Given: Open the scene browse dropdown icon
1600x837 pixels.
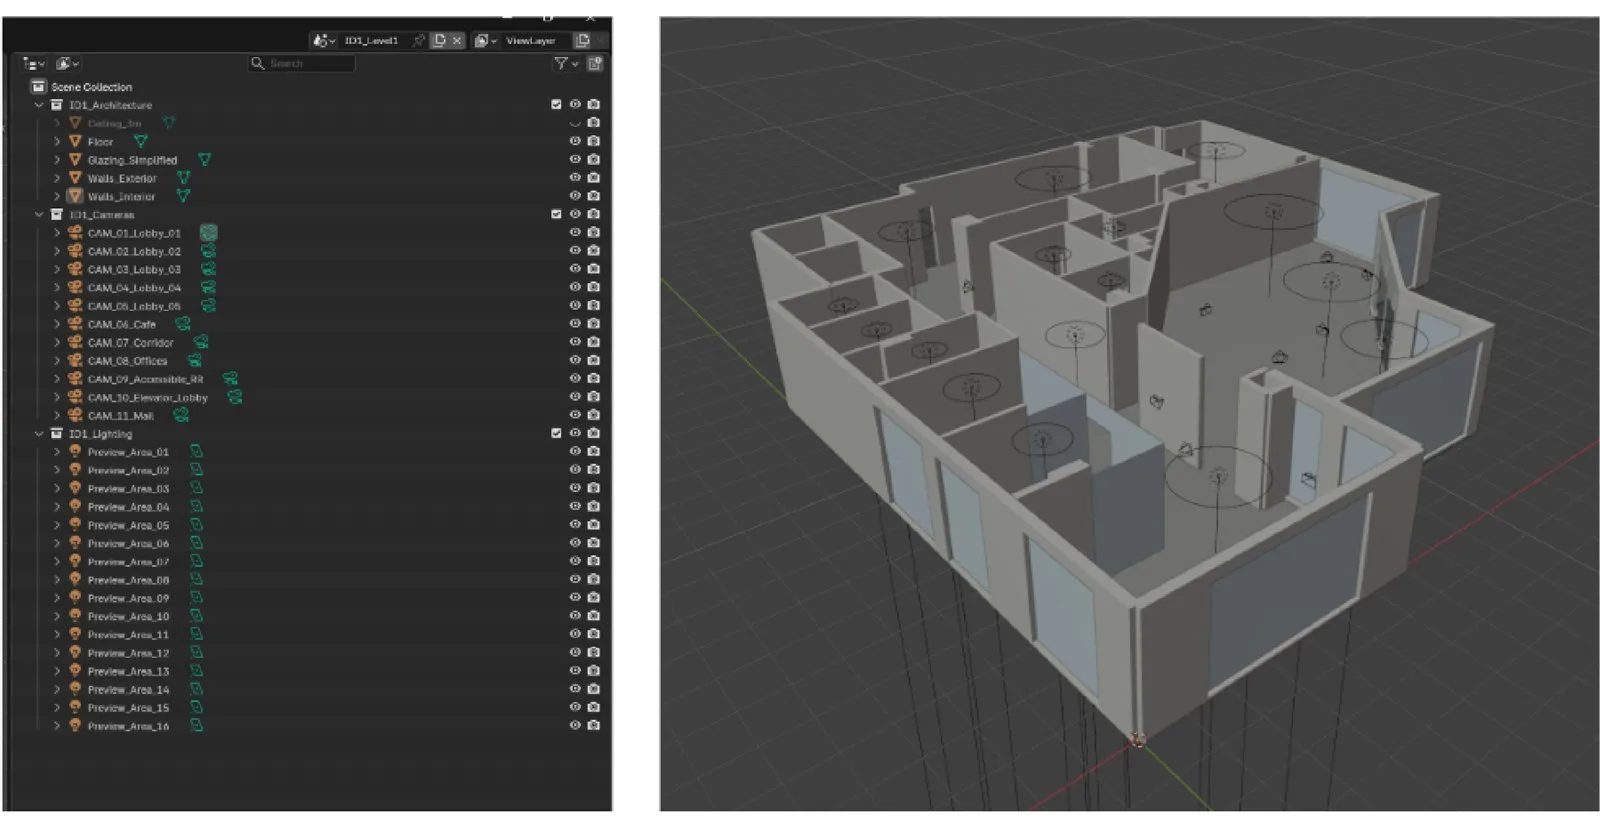Looking at the screenshot, I should coord(322,41).
